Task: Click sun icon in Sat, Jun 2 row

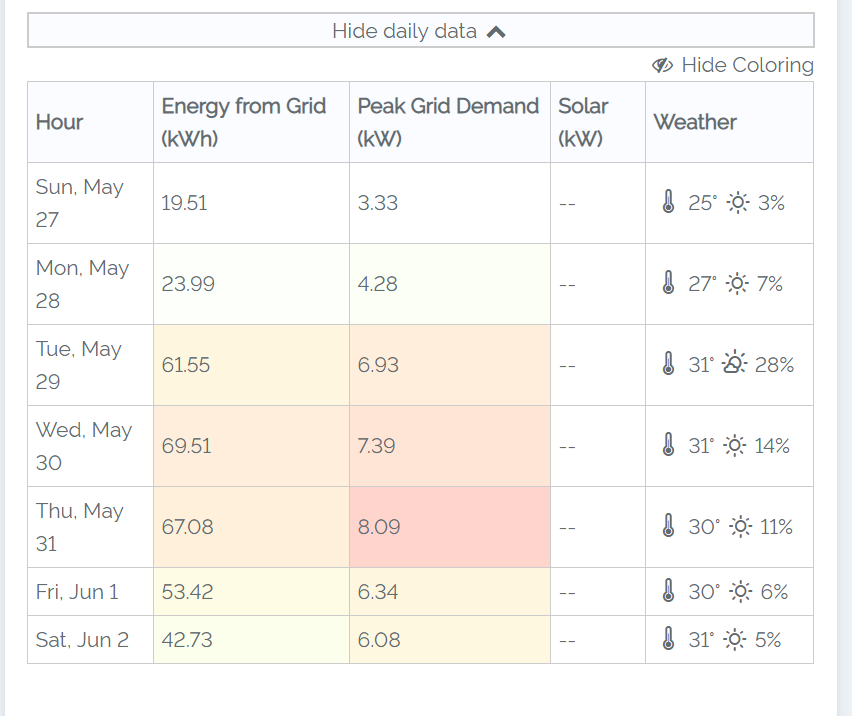Action: (737, 640)
